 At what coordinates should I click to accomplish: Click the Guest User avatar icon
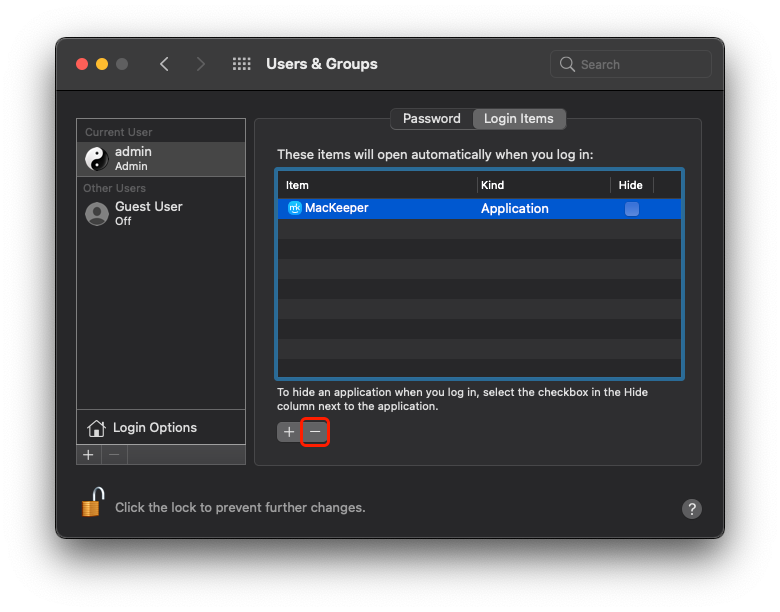coord(97,214)
